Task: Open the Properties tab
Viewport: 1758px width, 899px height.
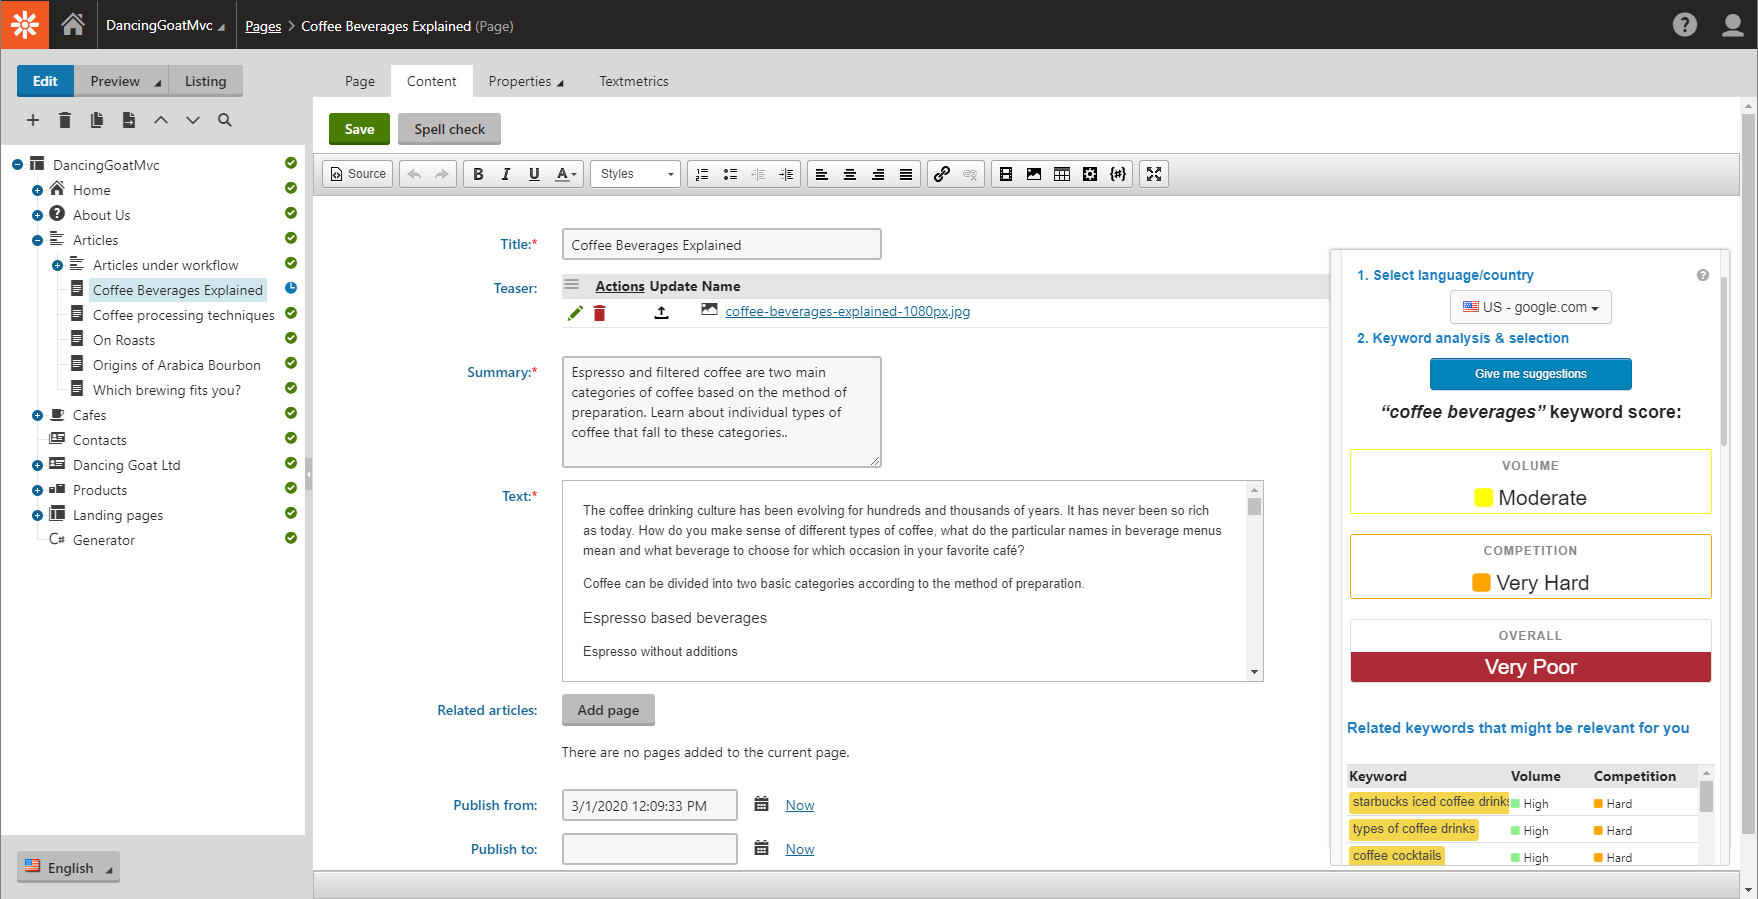Action: (526, 81)
